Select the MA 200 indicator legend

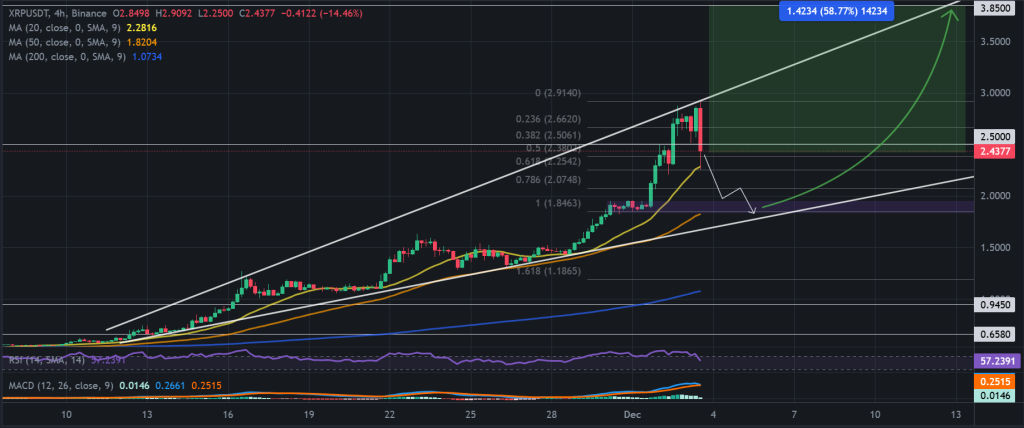[86, 58]
